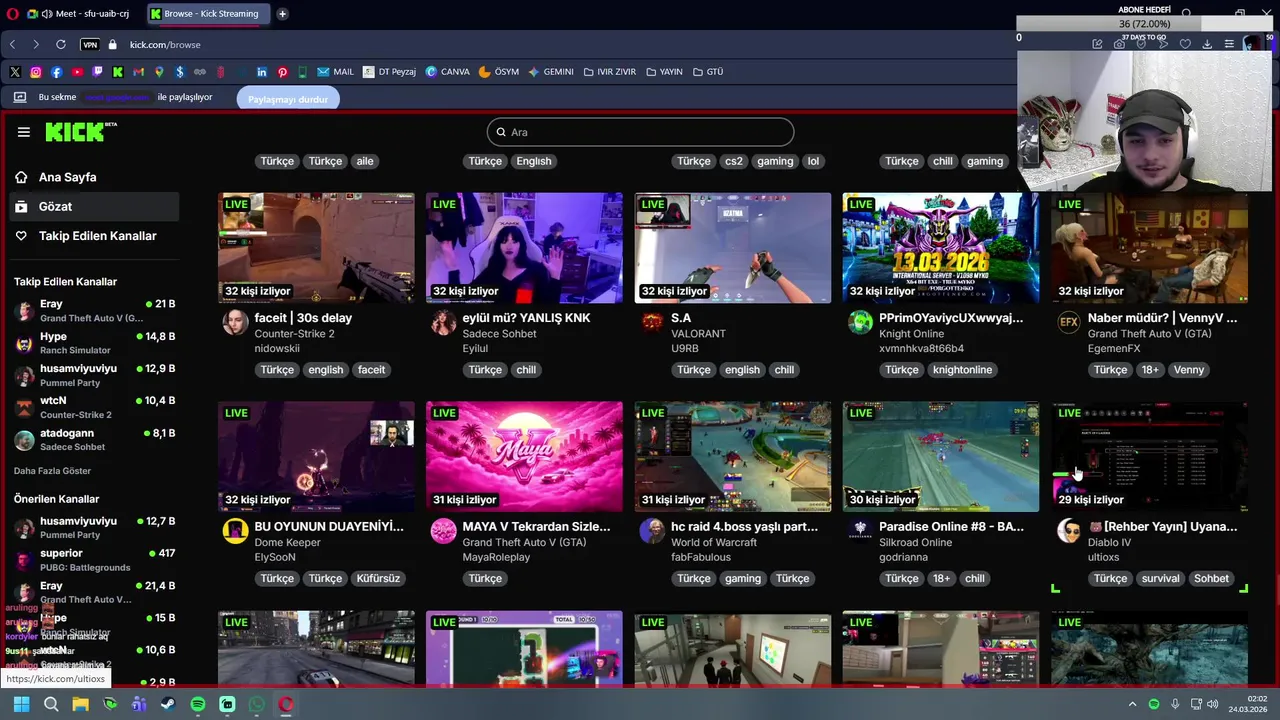The image size is (1280, 720).
Task: Open the LinkedIn bookmark
Action: click(262, 72)
